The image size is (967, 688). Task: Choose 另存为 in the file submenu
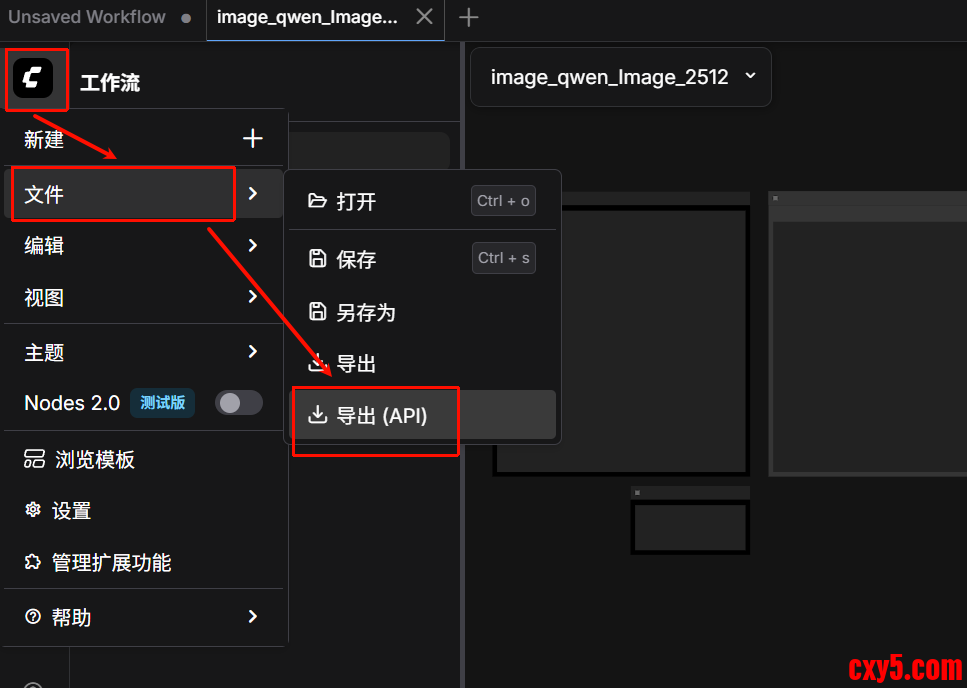[422, 312]
